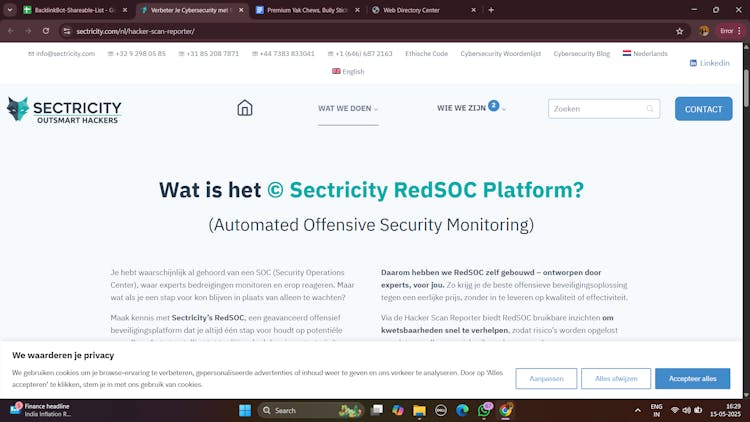Open clock and date in tray
This screenshot has height=422, width=750.
pos(725,411)
